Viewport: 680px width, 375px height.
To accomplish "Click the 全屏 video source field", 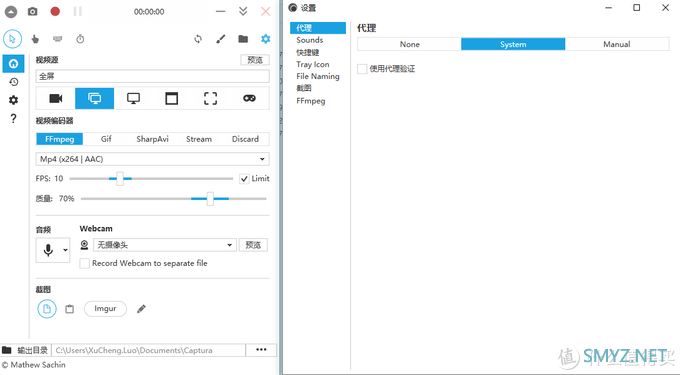I will click(152, 76).
